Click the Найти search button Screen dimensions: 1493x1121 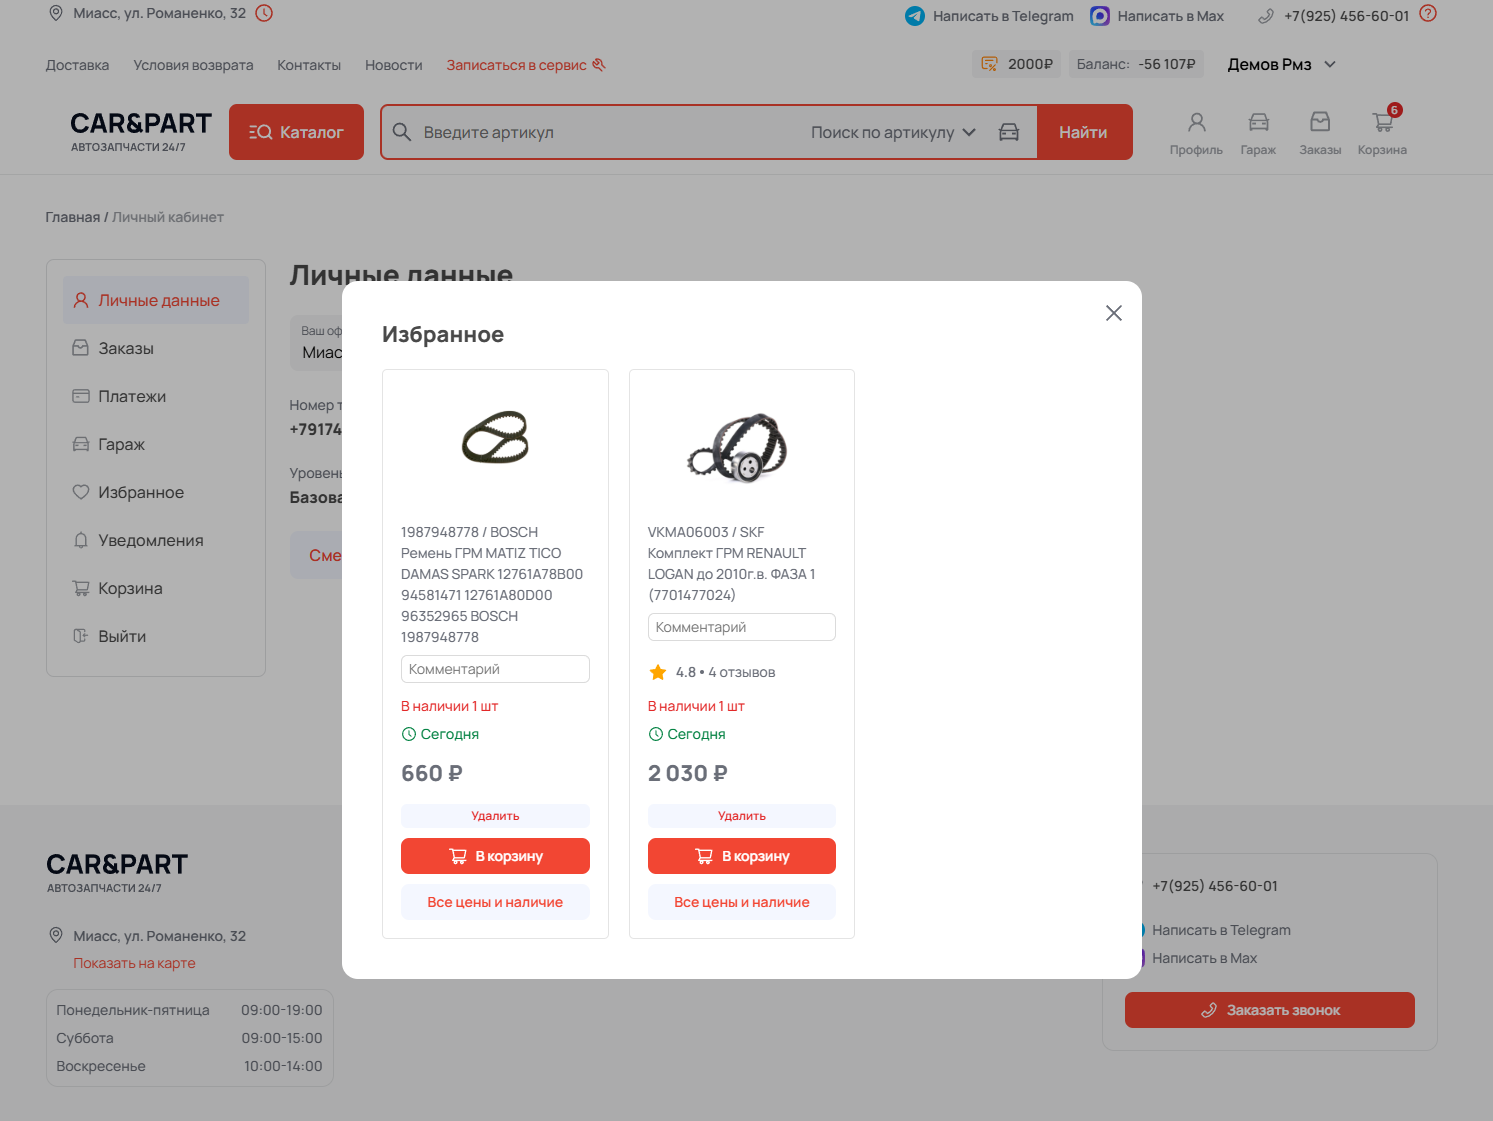[1083, 132]
